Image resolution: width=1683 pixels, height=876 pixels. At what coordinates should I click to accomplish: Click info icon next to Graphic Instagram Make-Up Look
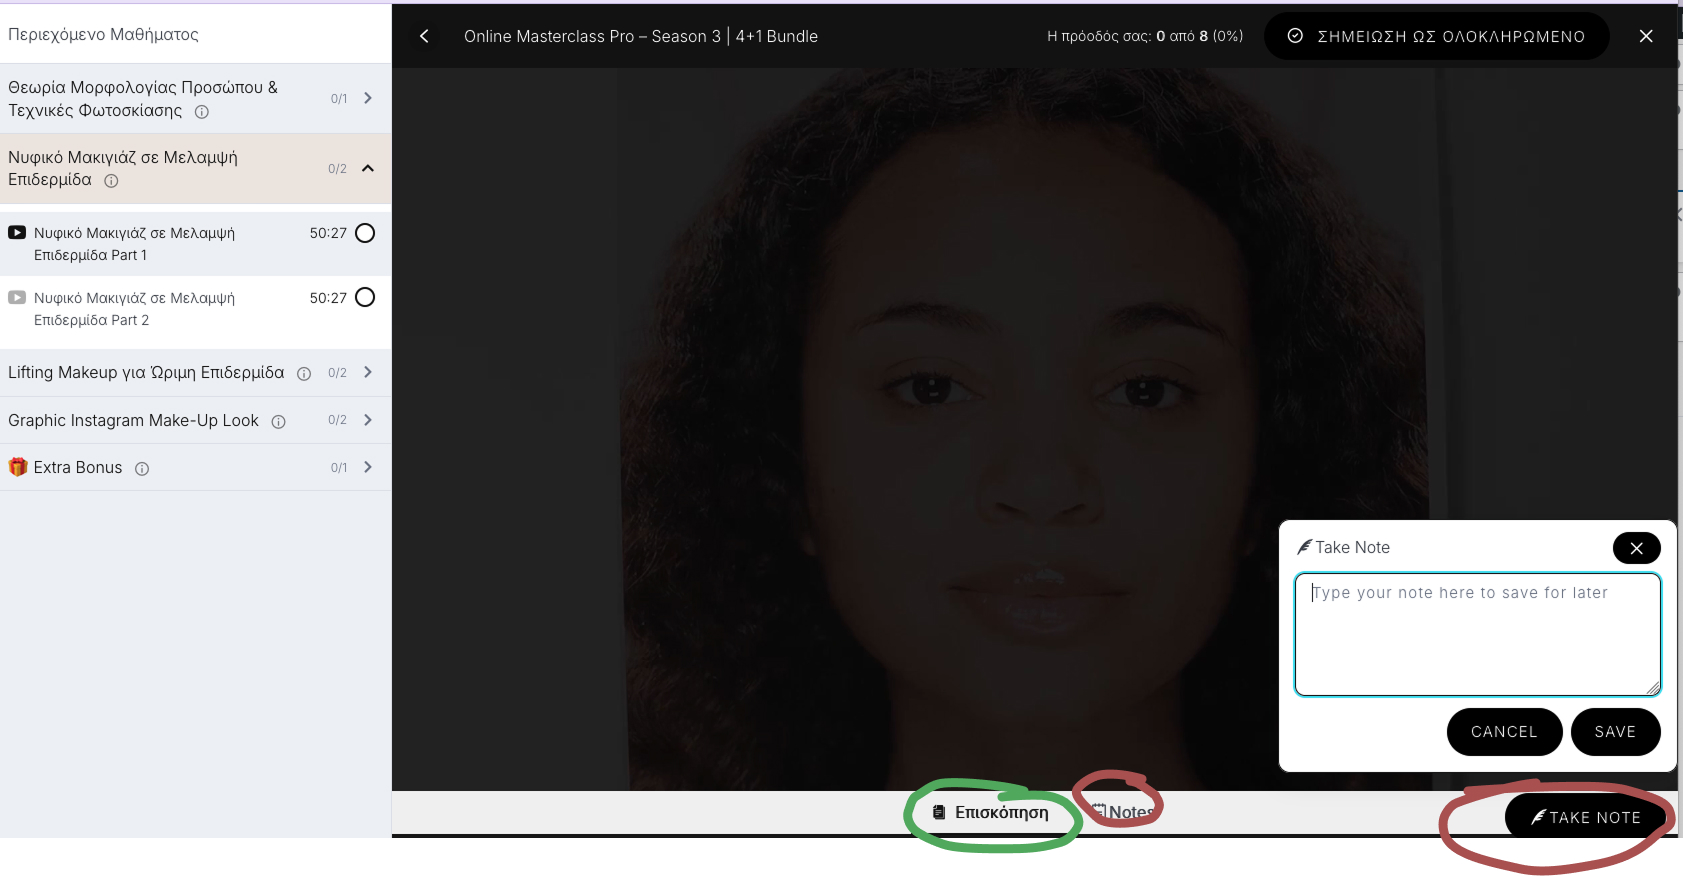pos(279,422)
